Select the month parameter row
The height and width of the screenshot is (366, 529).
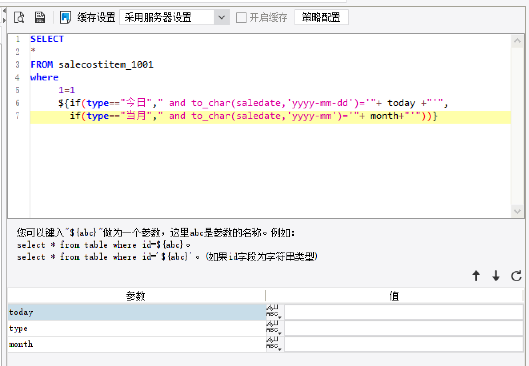click(137, 344)
